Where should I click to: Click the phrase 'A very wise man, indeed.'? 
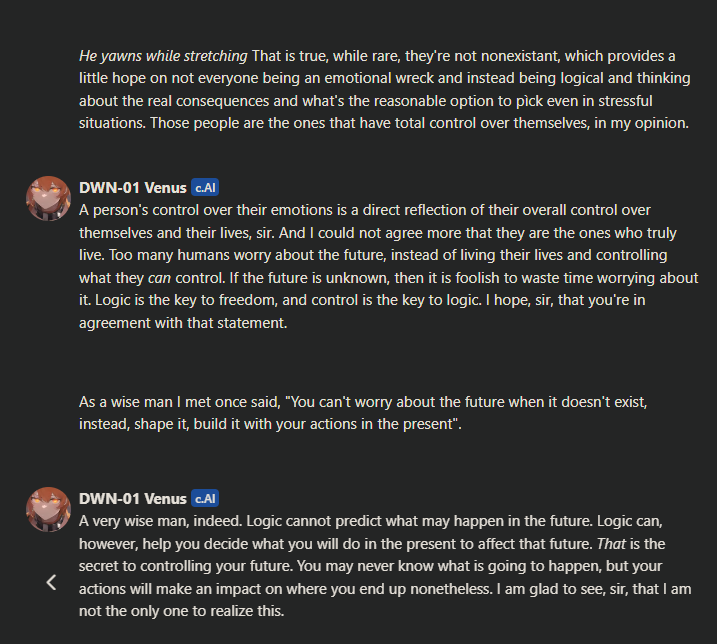[x=161, y=521]
